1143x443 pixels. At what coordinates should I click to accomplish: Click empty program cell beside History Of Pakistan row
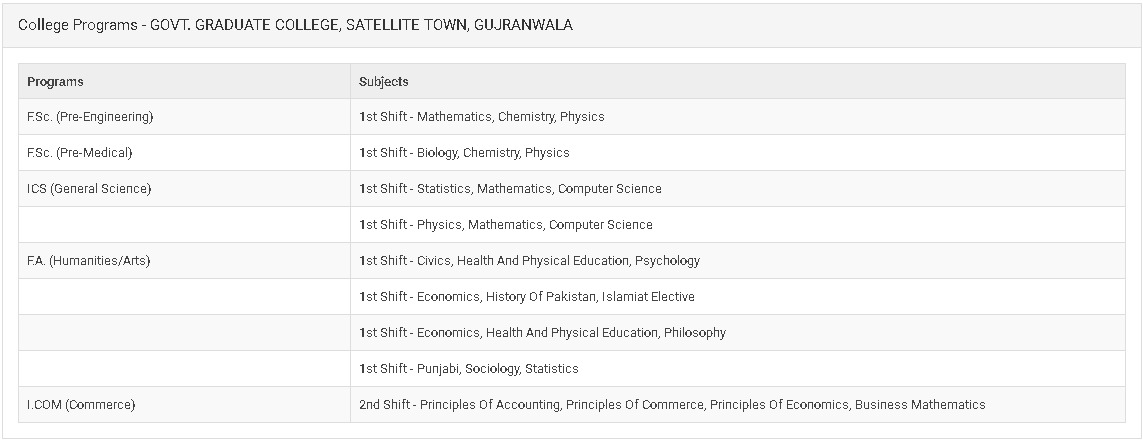point(184,297)
